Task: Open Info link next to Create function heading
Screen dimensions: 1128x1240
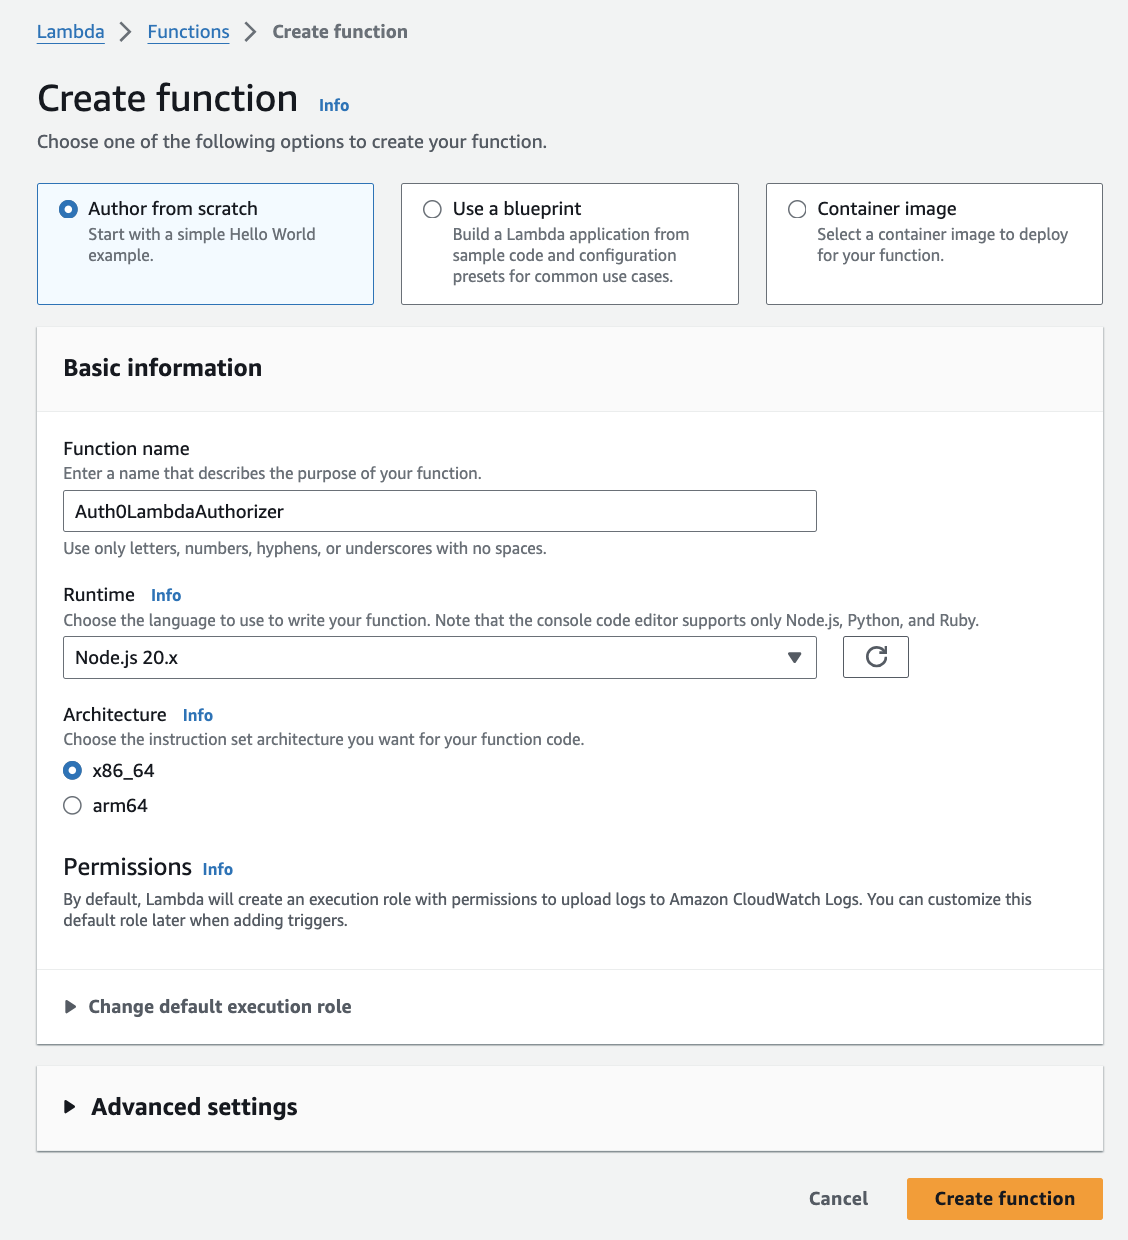Action: tap(334, 105)
